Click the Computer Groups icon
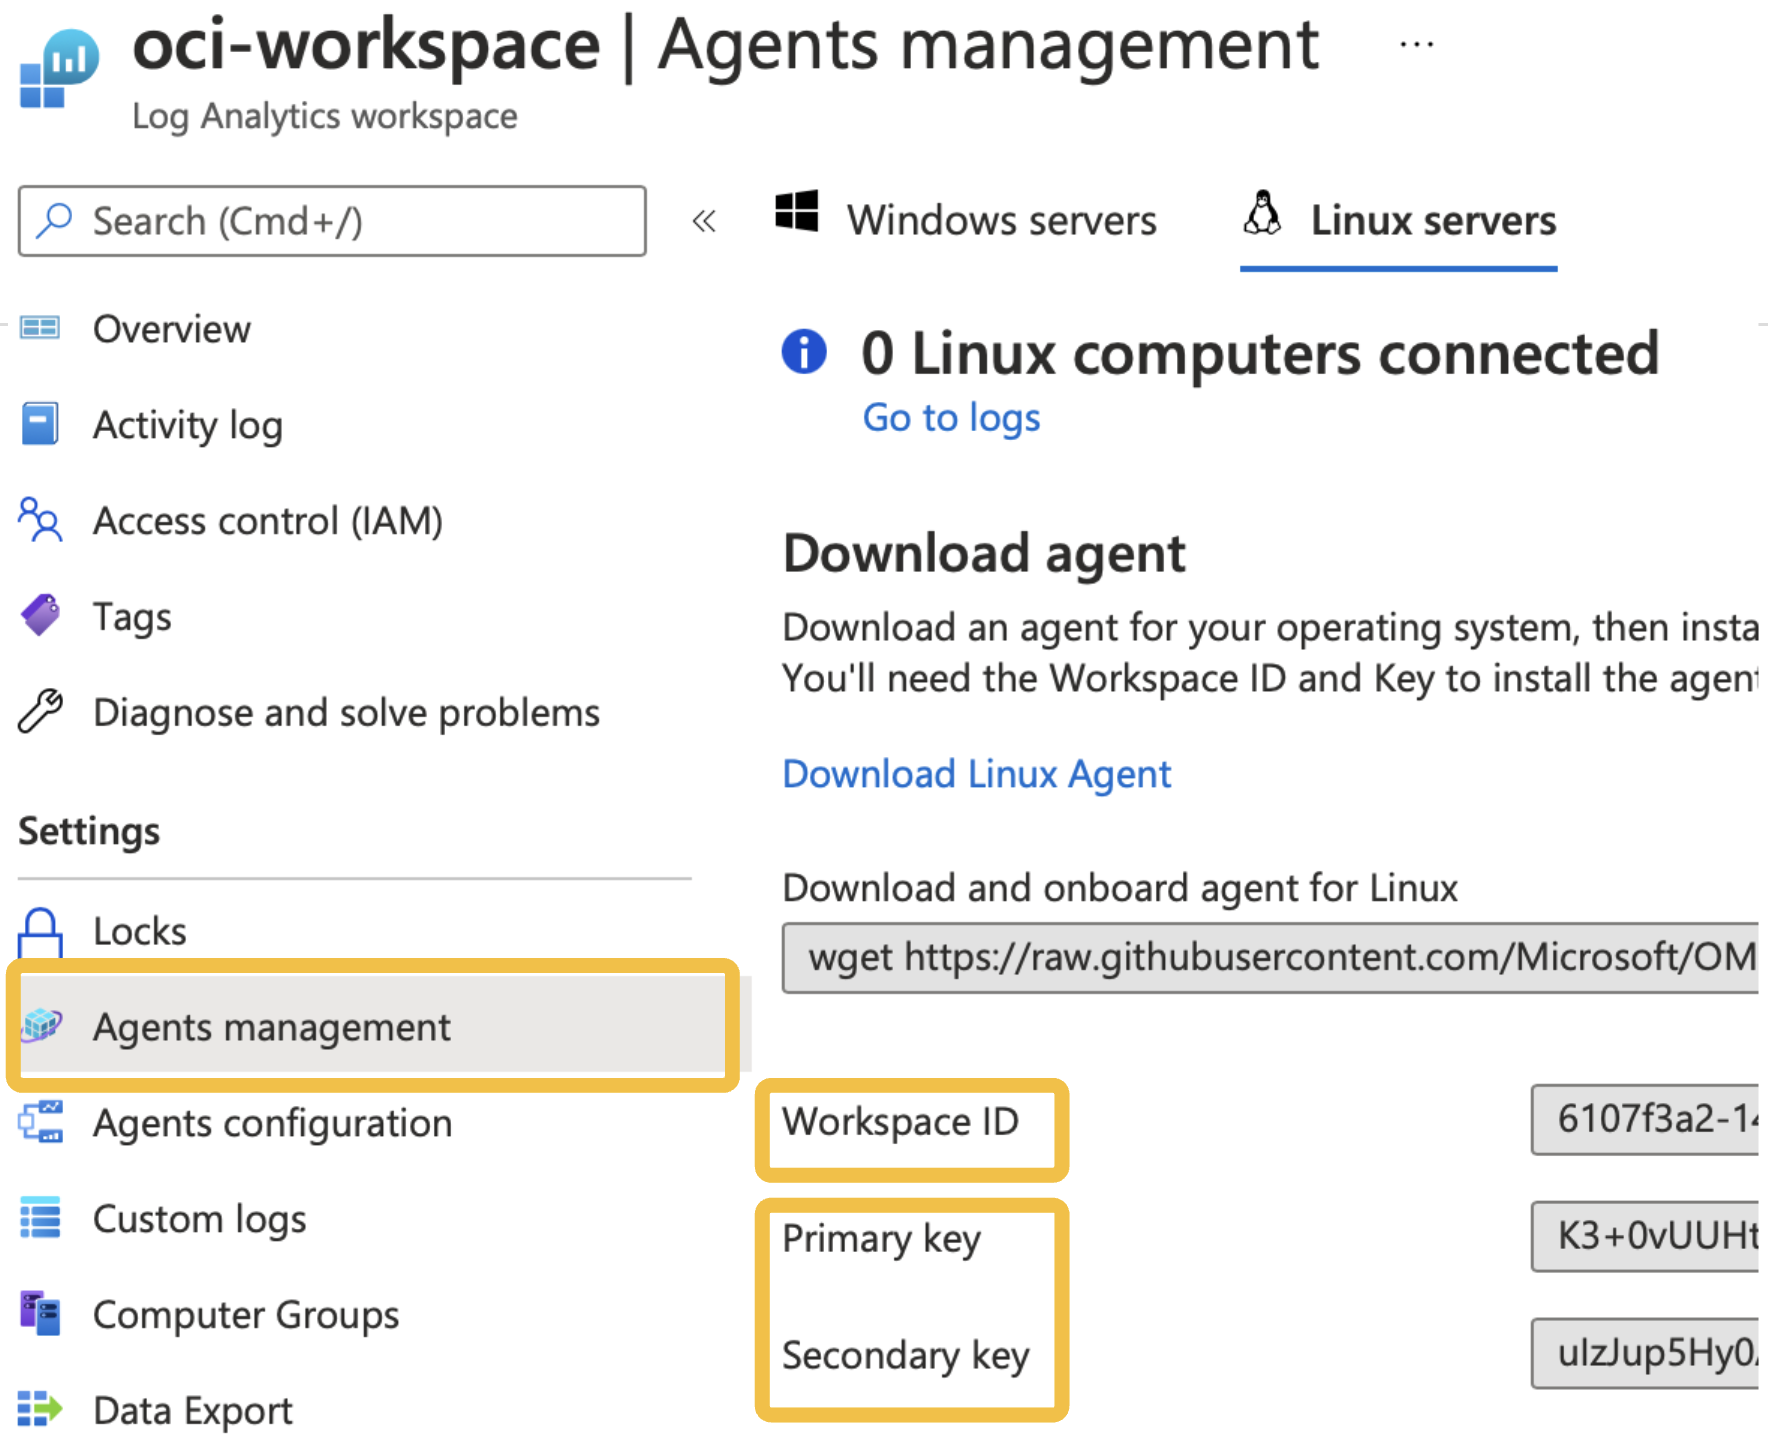 [x=38, y=1314]
